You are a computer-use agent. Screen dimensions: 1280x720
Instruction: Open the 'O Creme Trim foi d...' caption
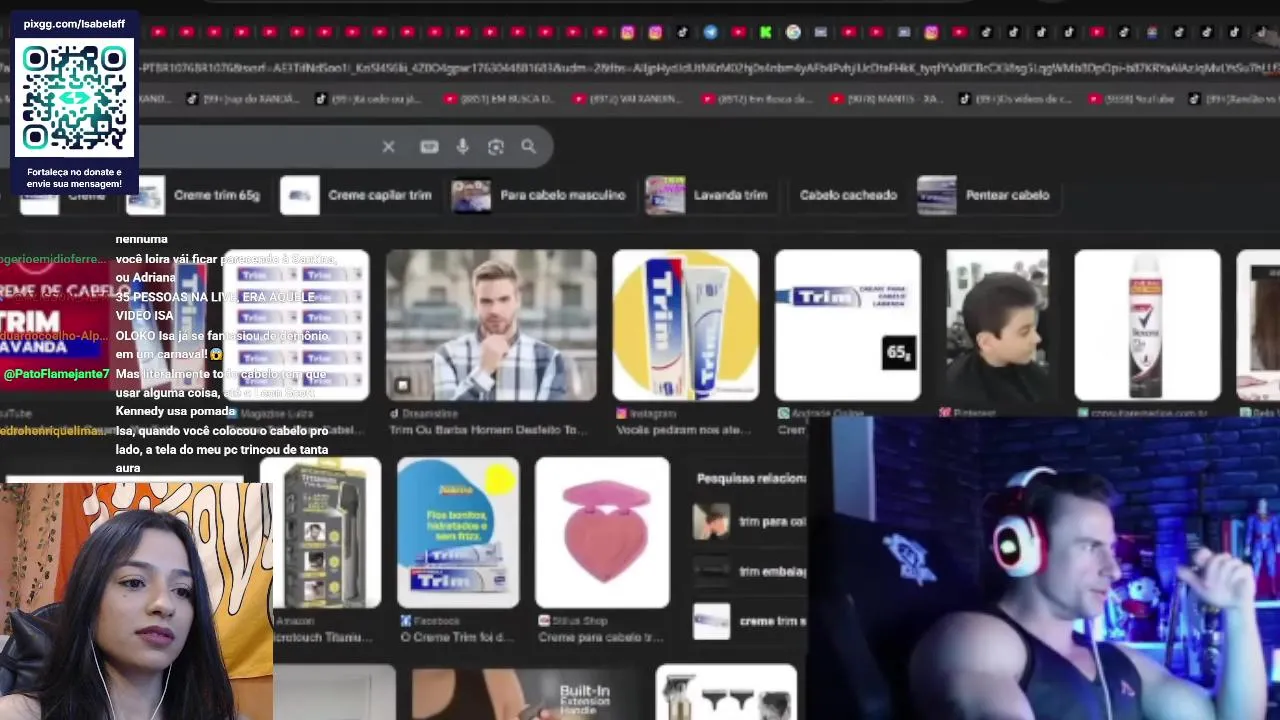click(457, 637)
